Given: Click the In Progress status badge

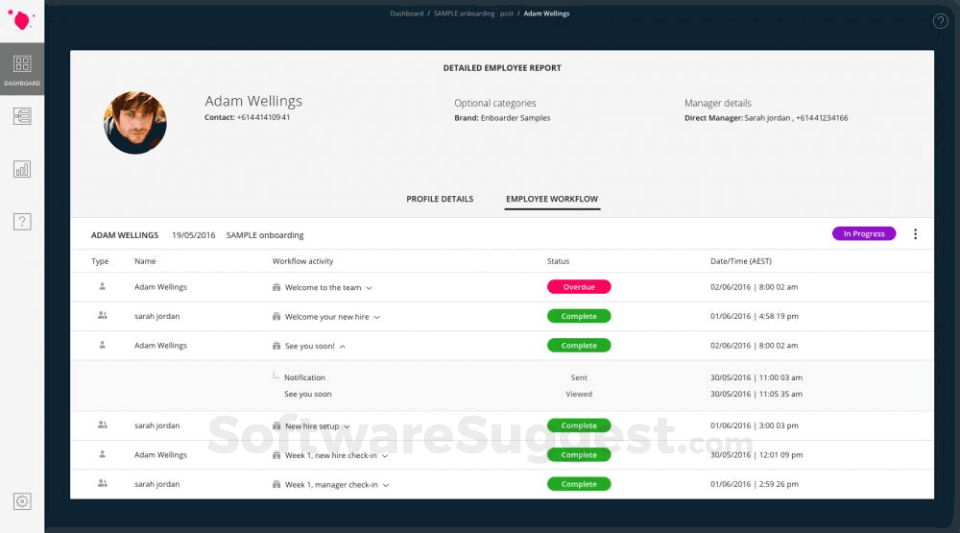Looking at the screenshot, I should pos(864,234).
